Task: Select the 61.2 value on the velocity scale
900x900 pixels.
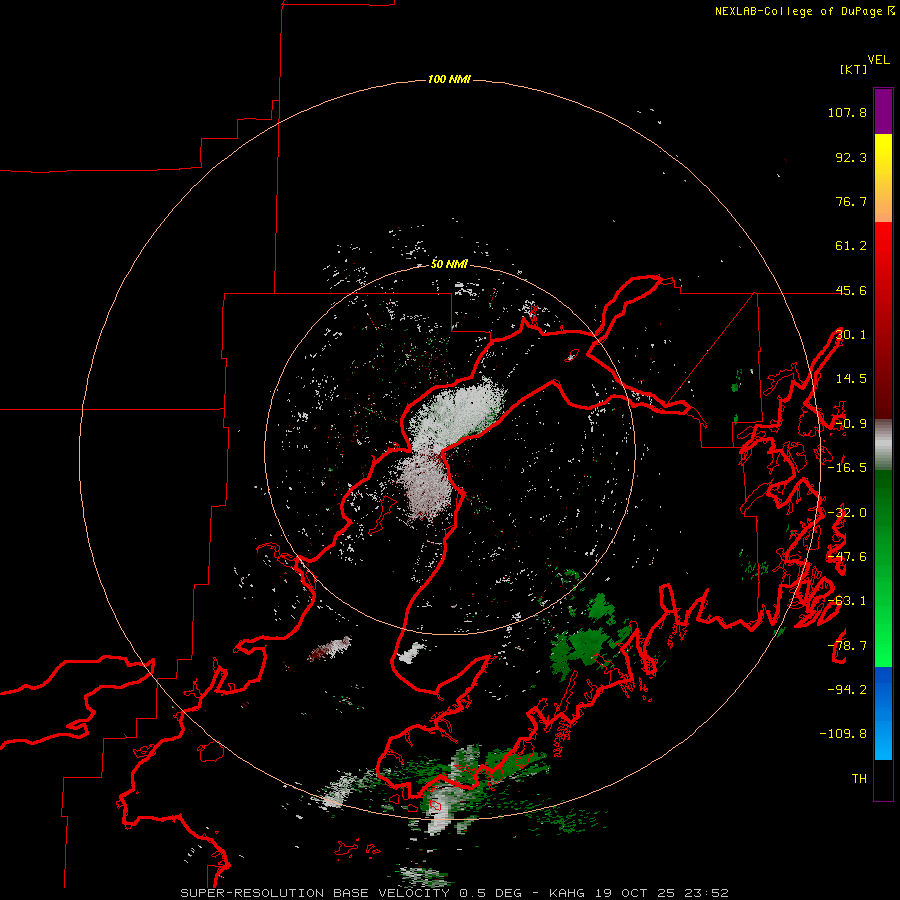Action: [851, 246]
